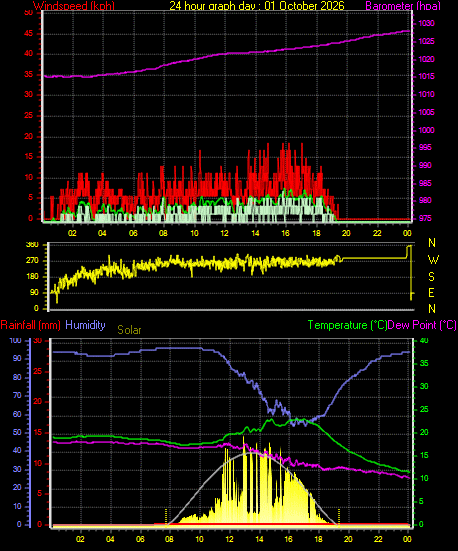The height and width of the screenshot is (551, 458).
Task: Click humidity scale value 100
Action: [x=15, y=341]
